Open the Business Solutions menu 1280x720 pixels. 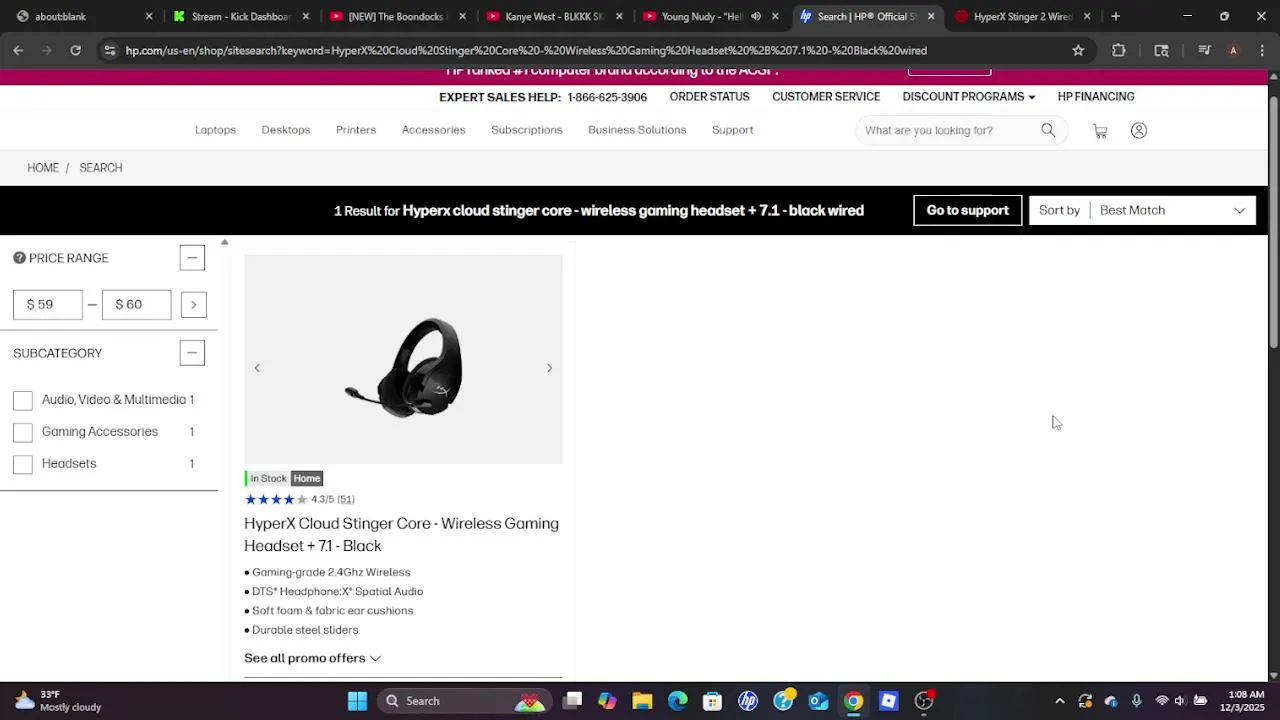tap(637, 130)
